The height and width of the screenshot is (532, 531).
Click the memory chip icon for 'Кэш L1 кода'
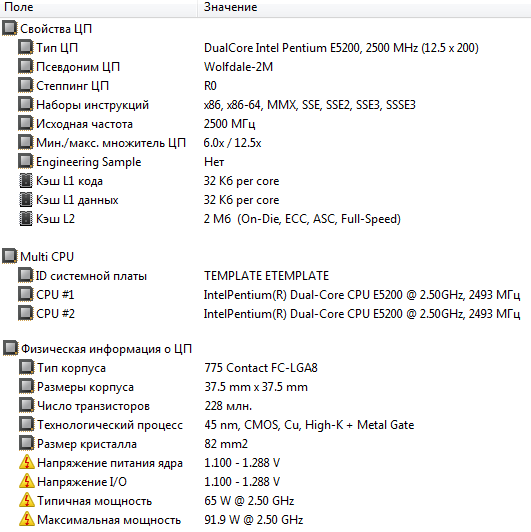(x=25, y=180)
